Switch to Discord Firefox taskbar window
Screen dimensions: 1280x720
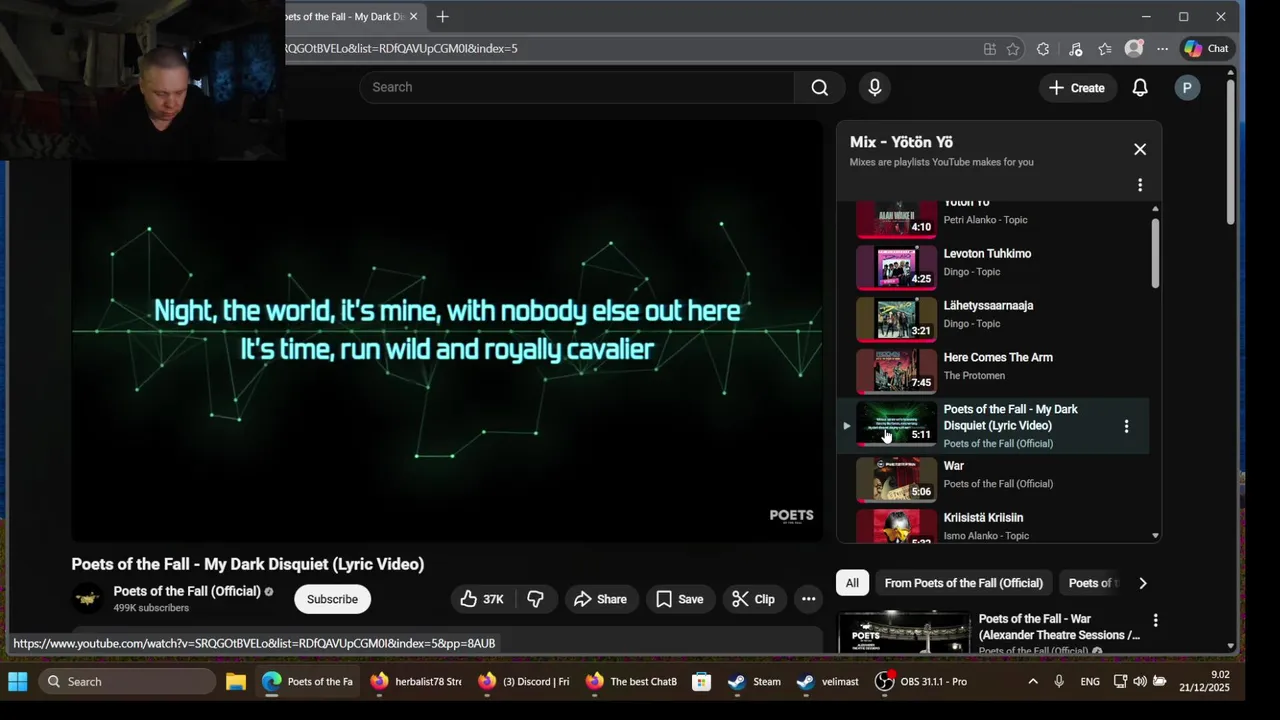[x=523, y=681]
